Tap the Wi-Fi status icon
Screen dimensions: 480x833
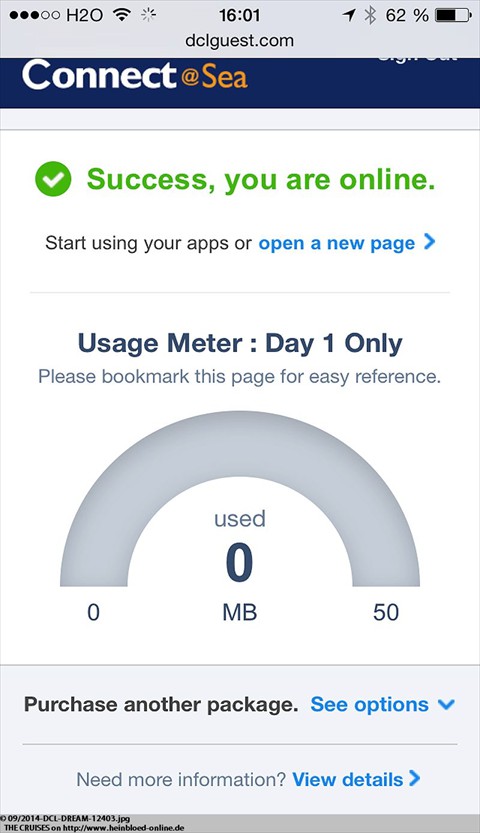coord(122,15)
